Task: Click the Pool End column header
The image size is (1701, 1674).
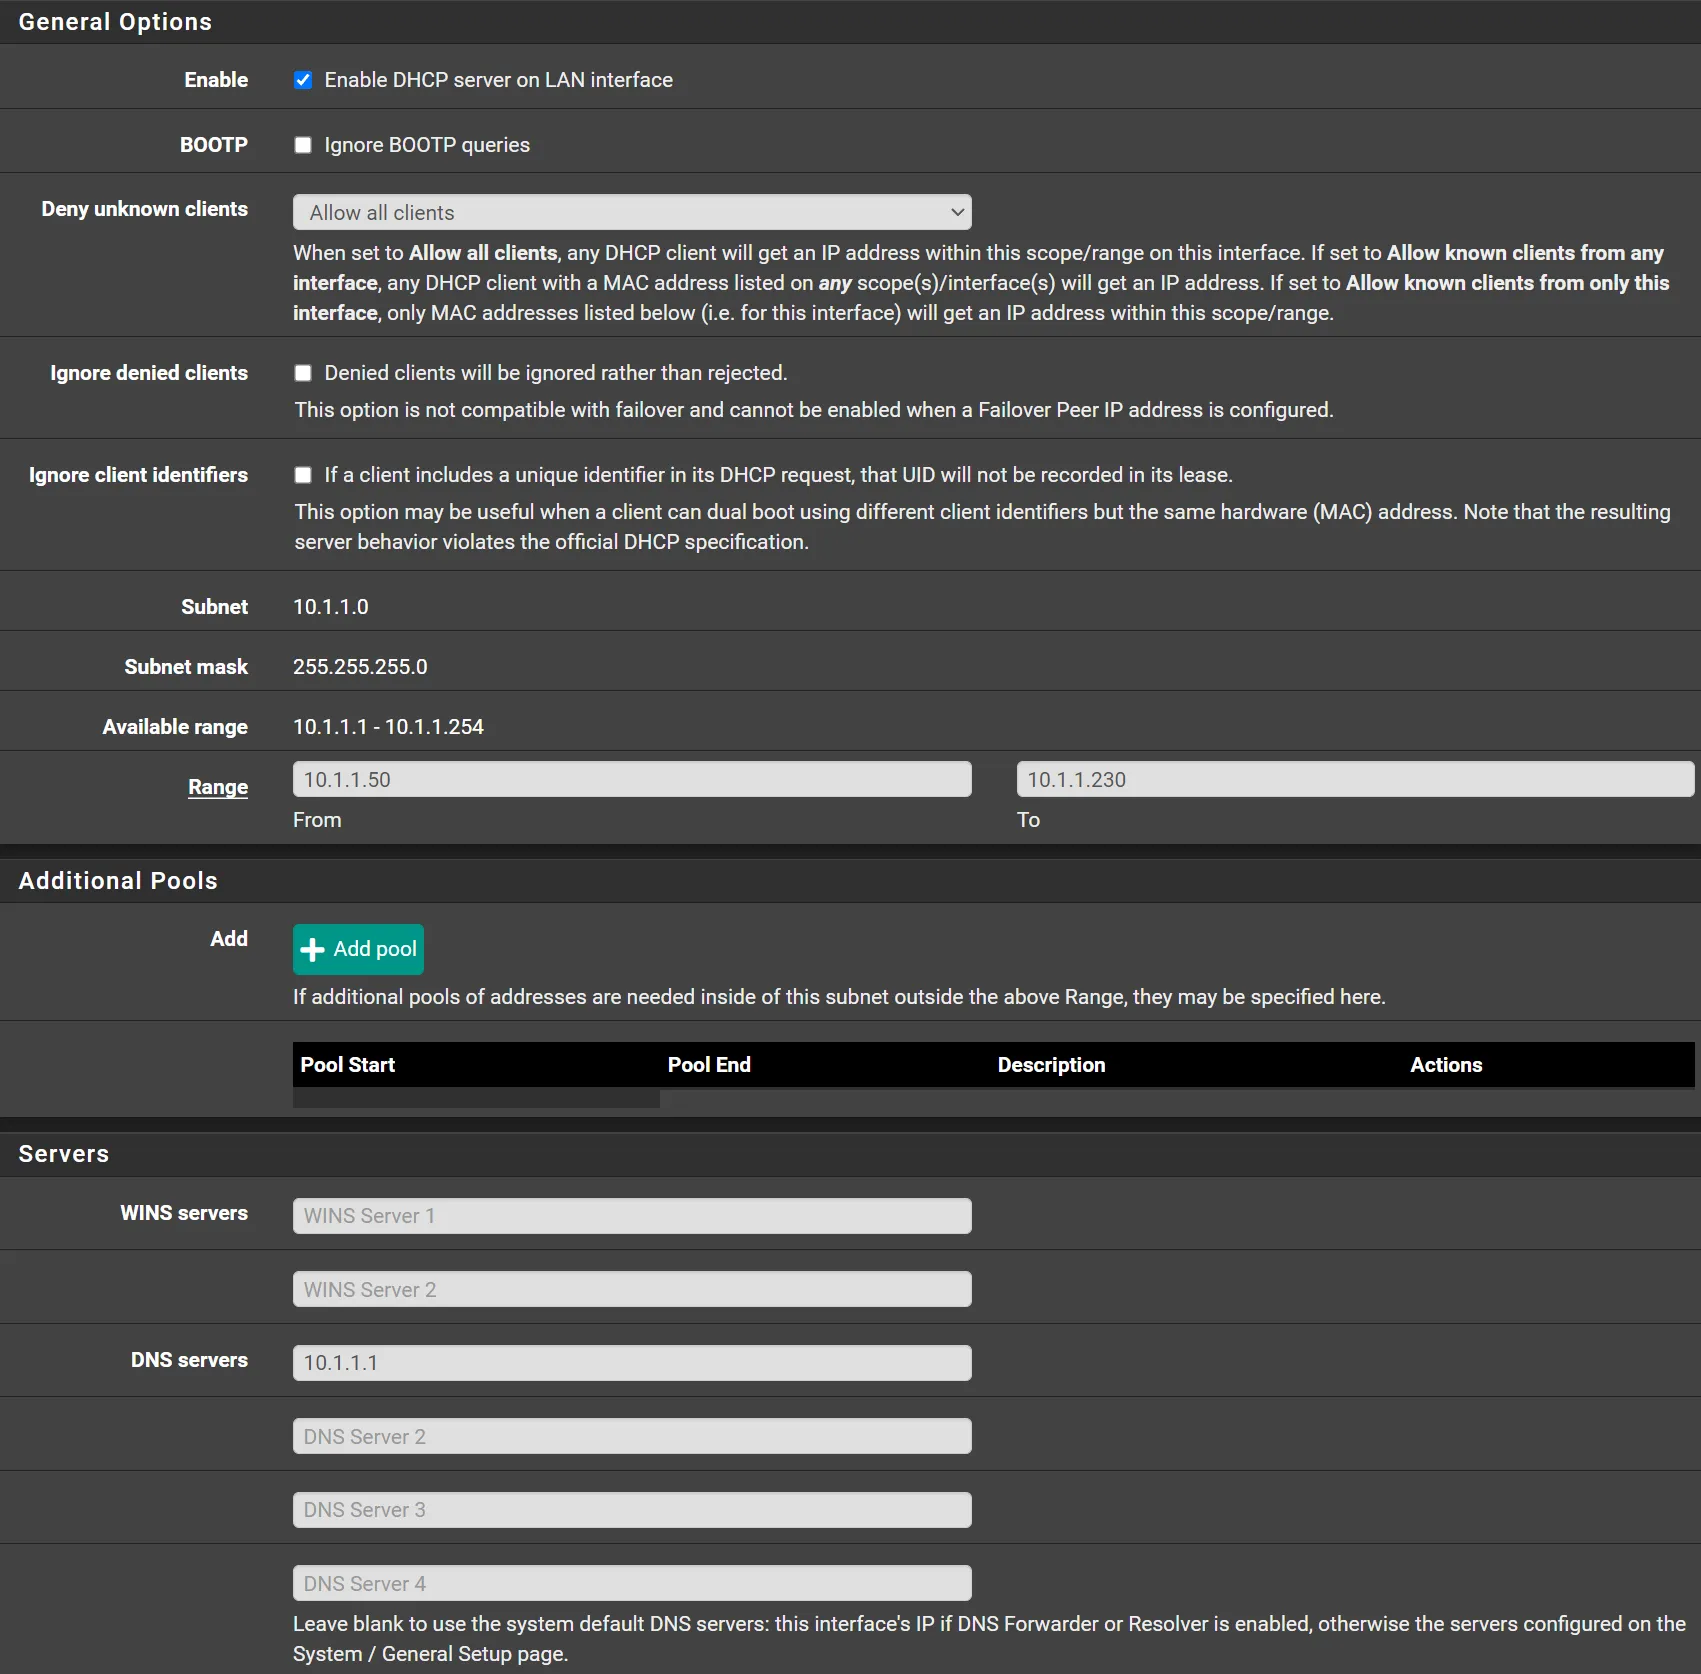Action: (x=709, y=1065)
